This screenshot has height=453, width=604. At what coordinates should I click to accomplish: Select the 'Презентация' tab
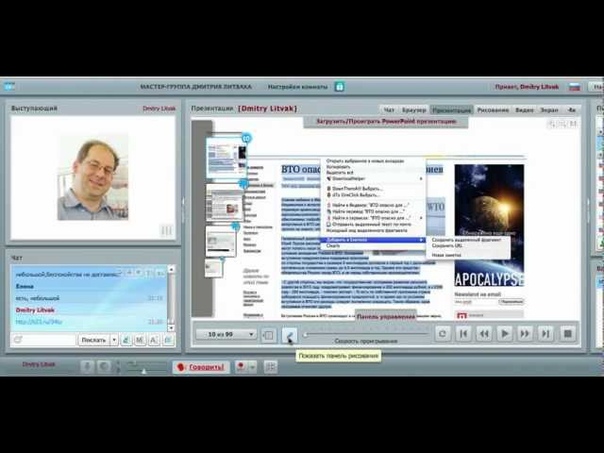point(451,110)
